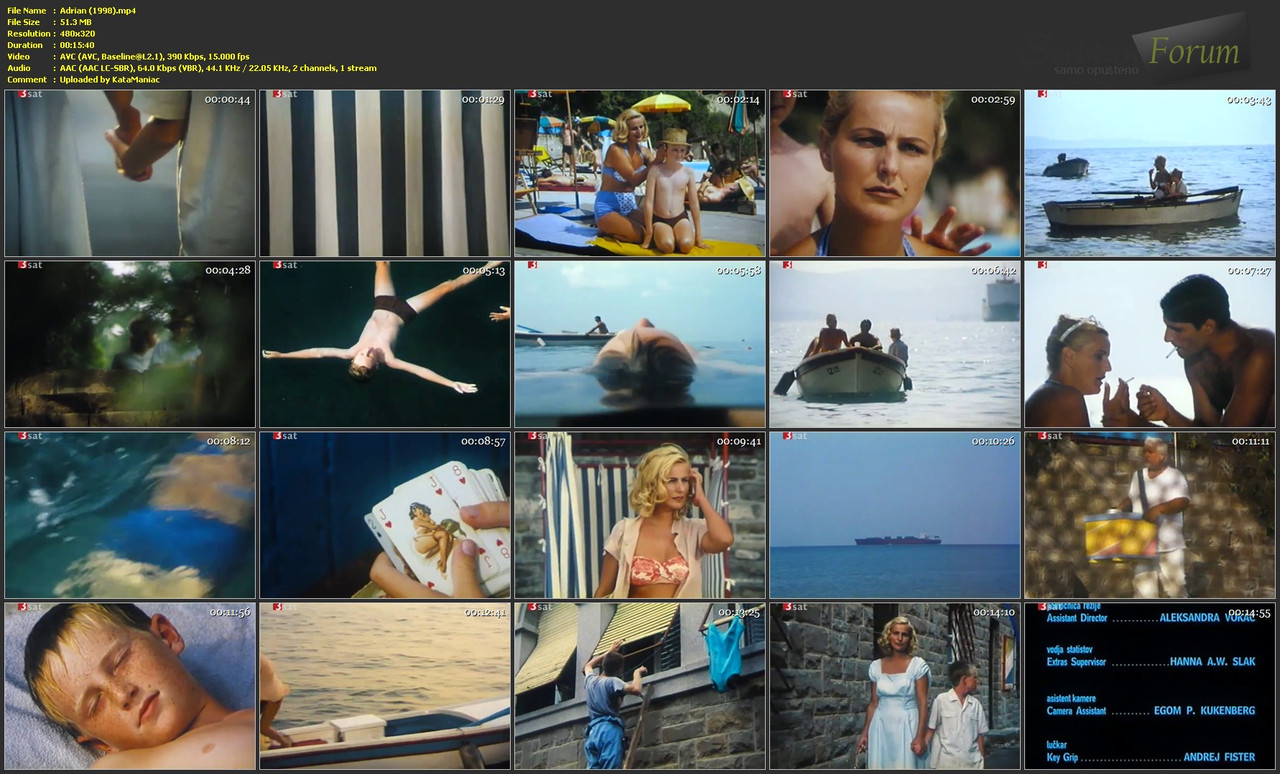Select the sleeping boy thumbnail at 00:11:56
This screenshot has height=774, width=1280.
130,686
